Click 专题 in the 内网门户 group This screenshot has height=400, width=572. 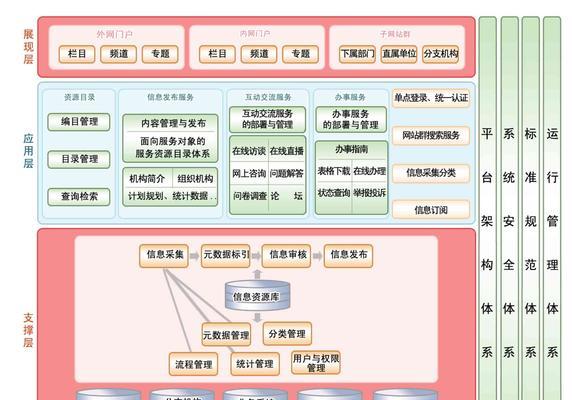pyautogui.click(x=300, y=54)
